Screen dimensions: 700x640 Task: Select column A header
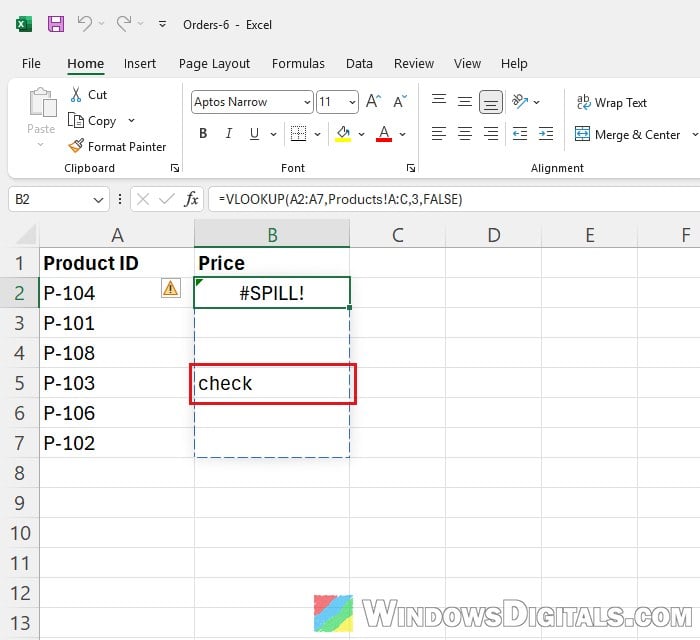(117, 235)
